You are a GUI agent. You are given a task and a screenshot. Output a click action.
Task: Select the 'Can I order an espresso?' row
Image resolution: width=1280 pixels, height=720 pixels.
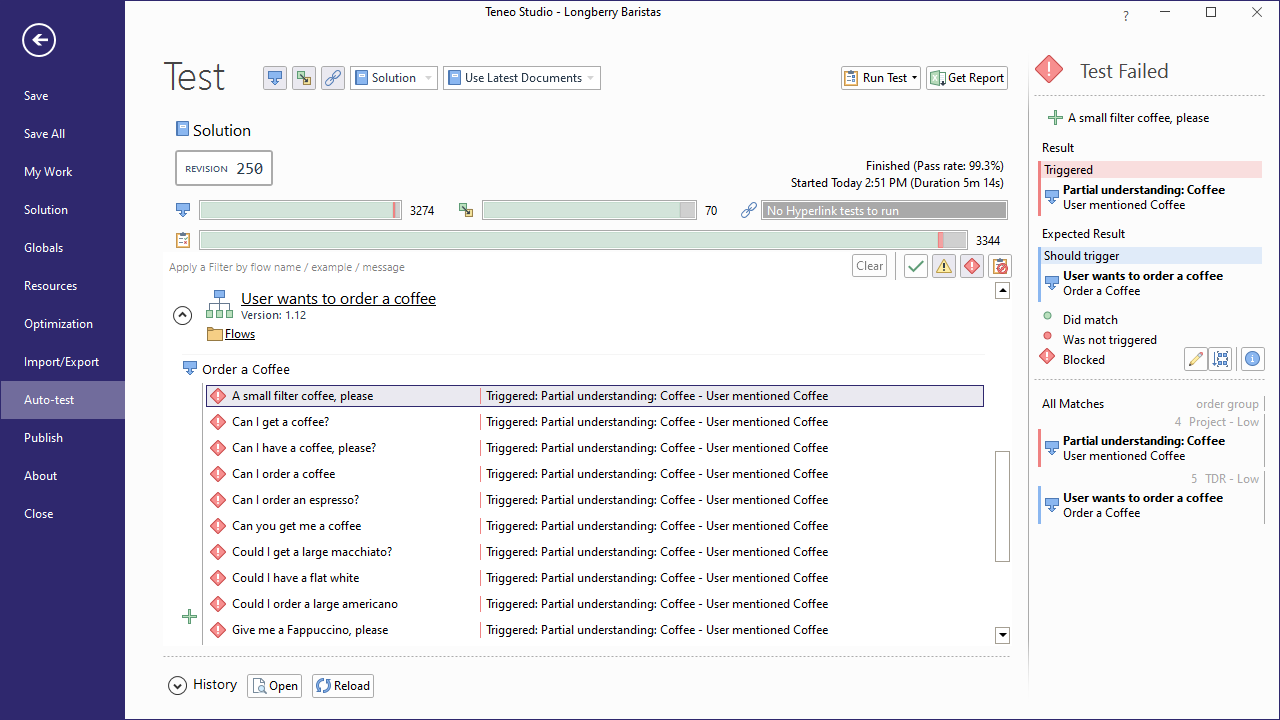[x=595, y=500]
